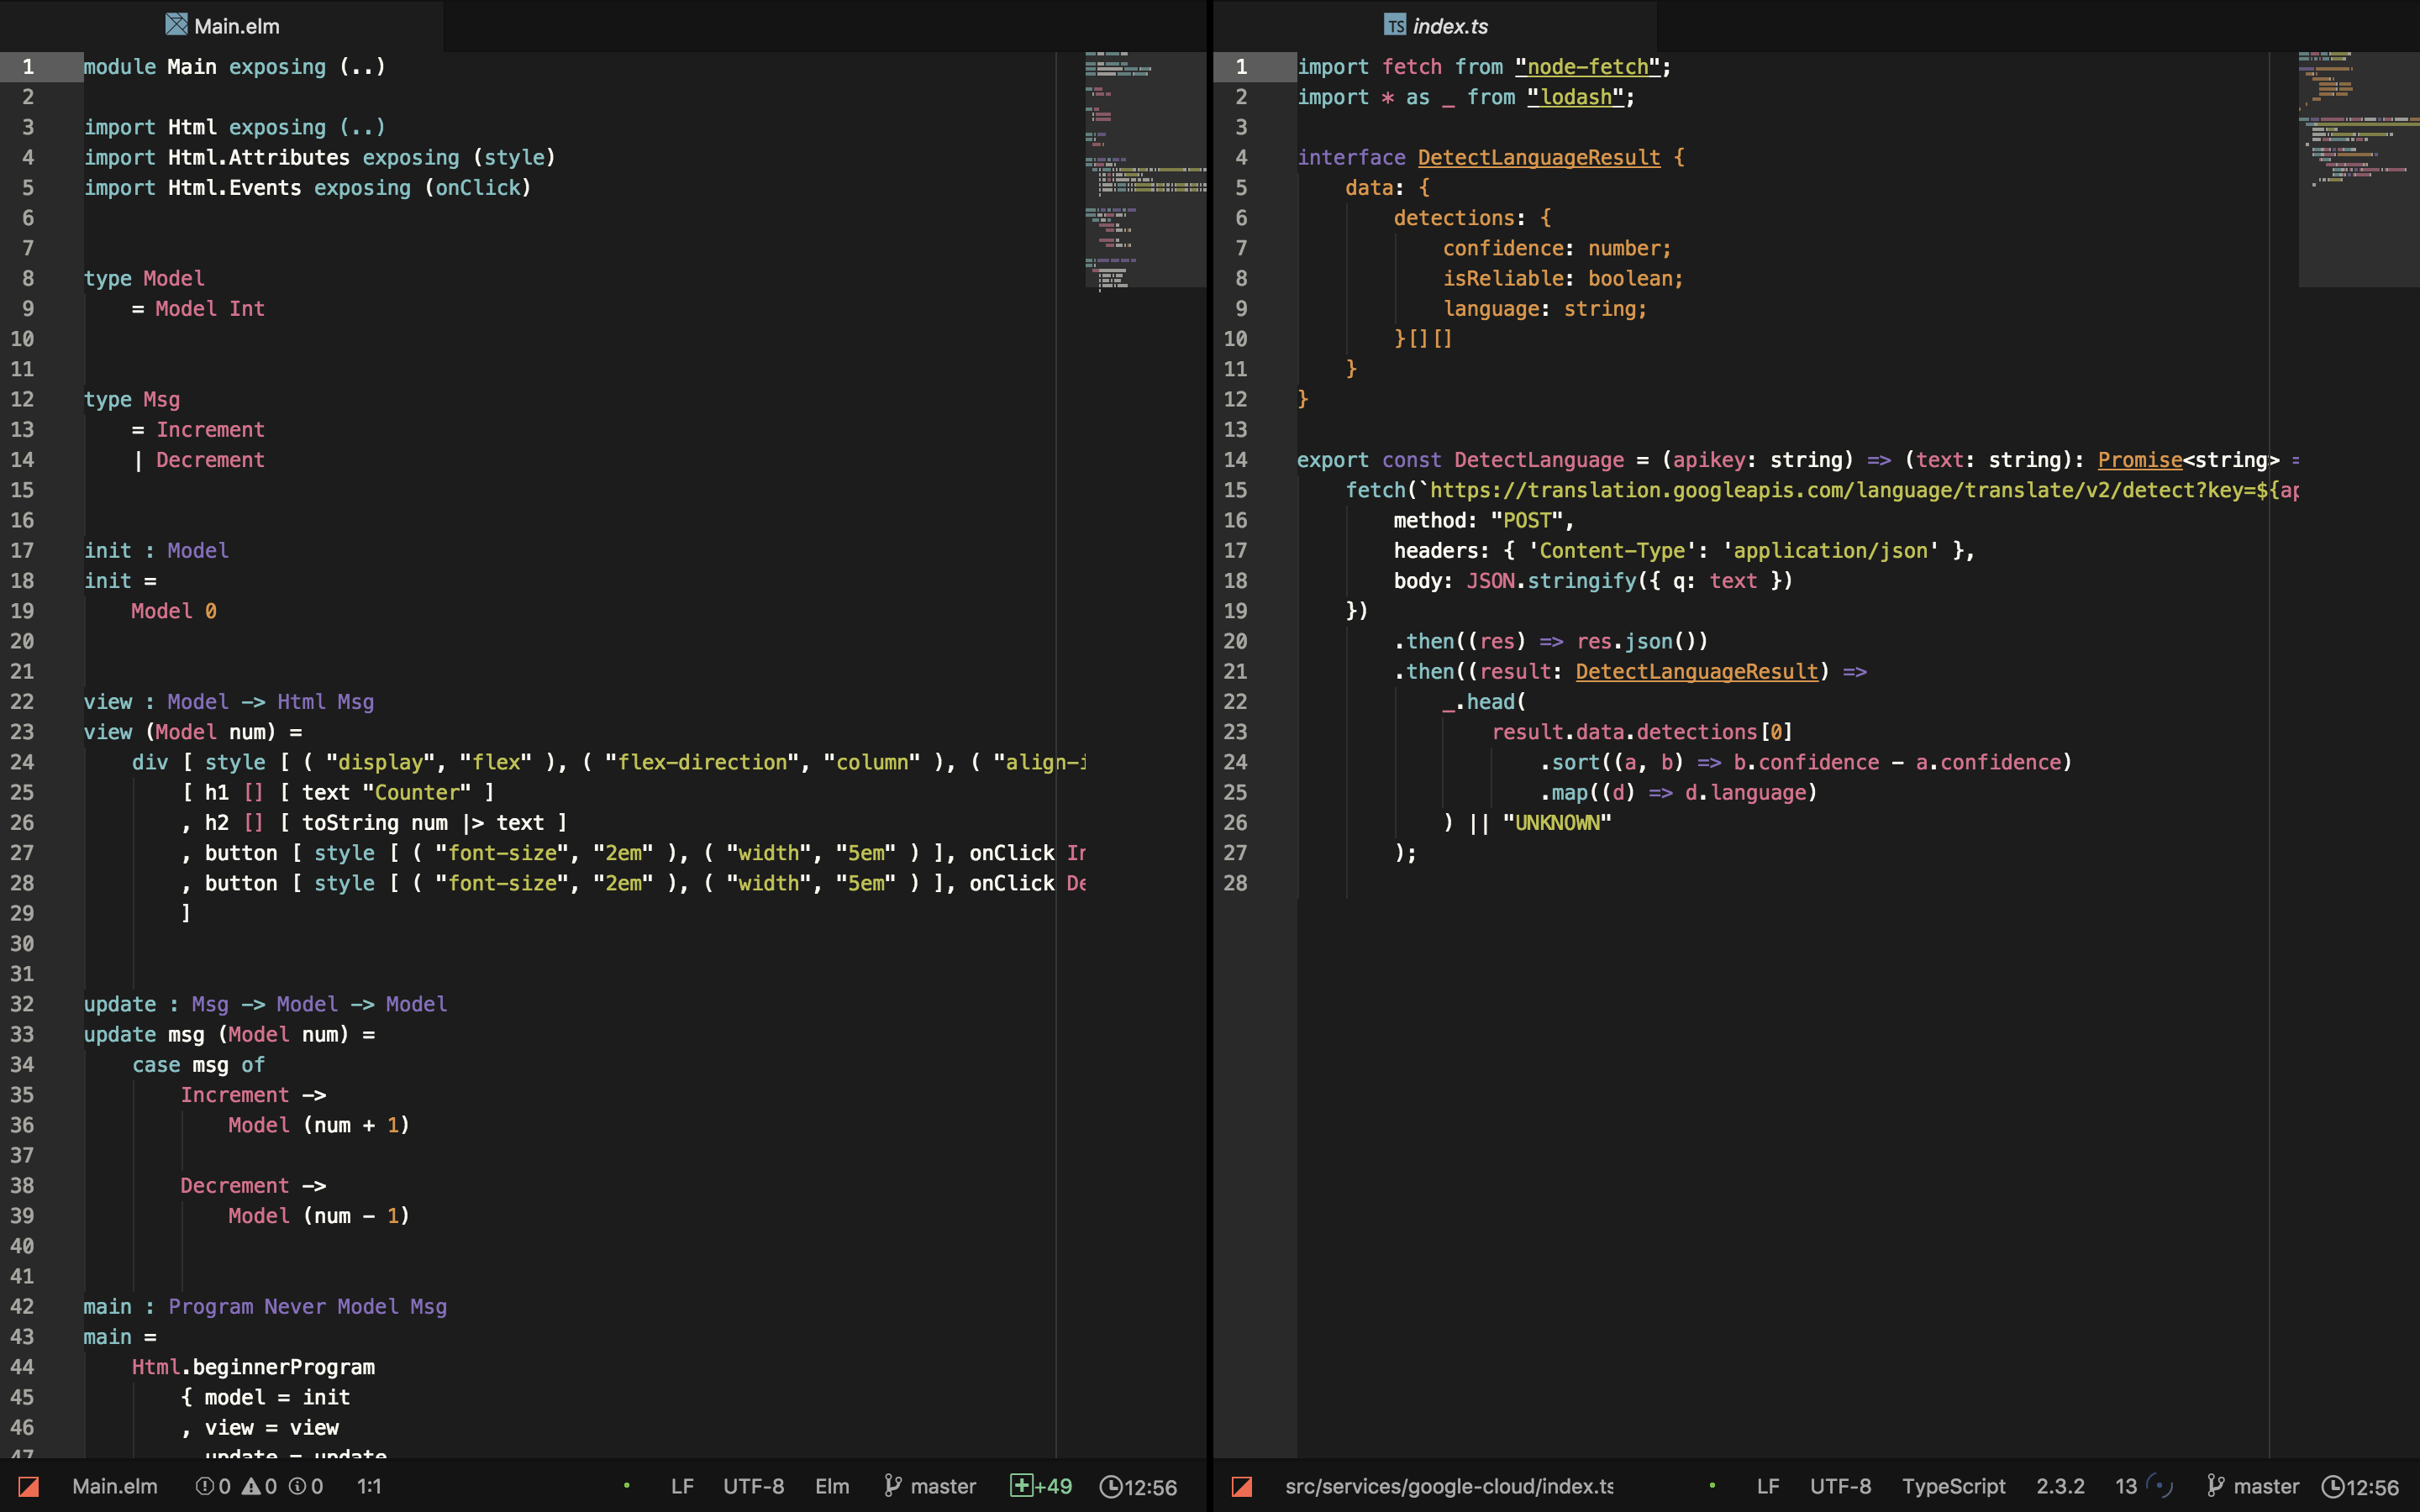Viewport: 2420px width, 1512px height.
Task: Open the Elm grammar selector
Action: [x=831, y=1486]
